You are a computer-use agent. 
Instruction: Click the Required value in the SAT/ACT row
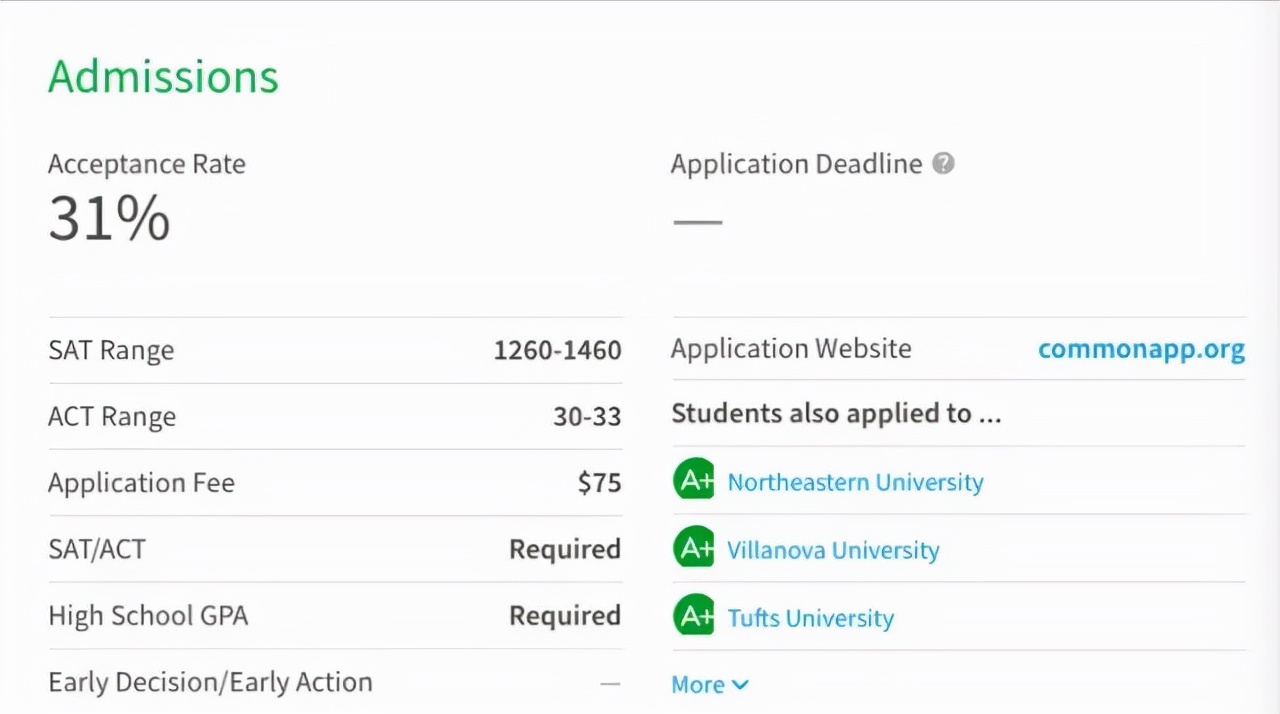click(565, 549)
